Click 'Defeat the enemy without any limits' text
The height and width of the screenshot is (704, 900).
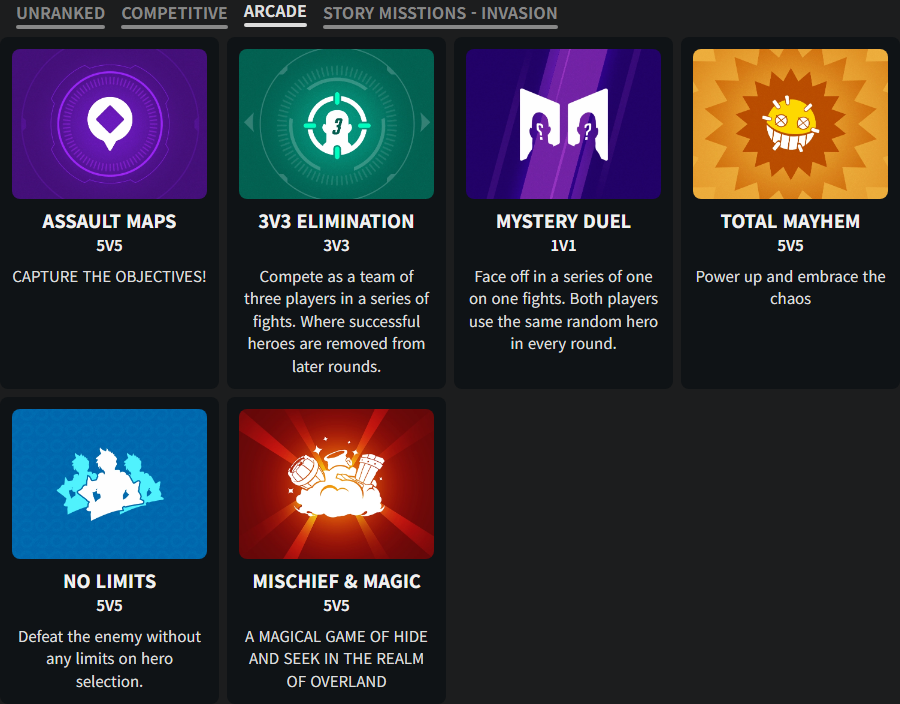[110, 659]
